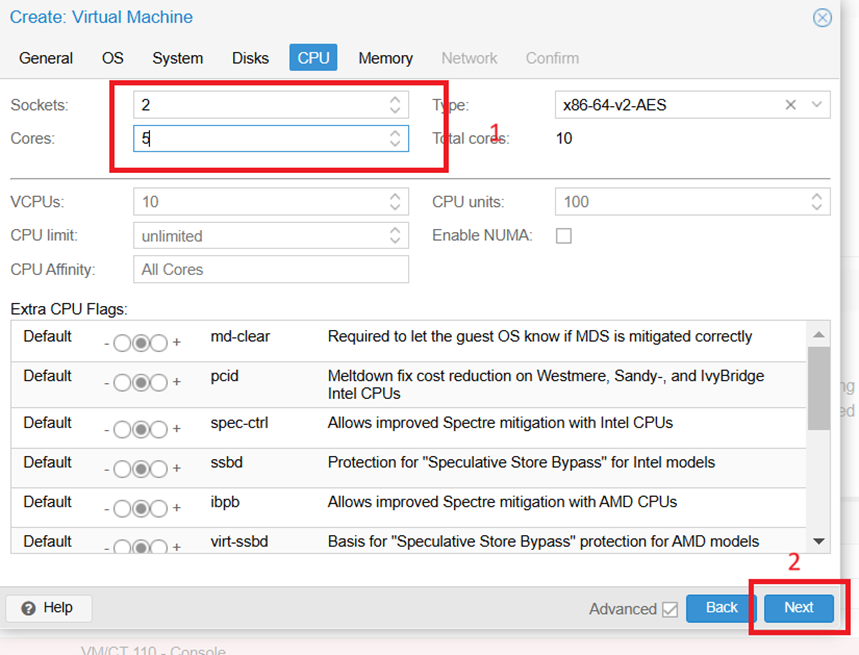Open the CPU Type dropdown arrow
This screenshot has height=655, width=859.
[x=816, y=105]
